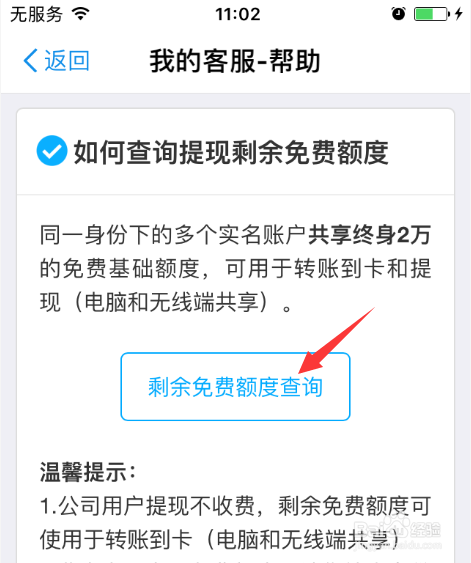The width and height of the screenshot is (471, 563).
Task: Tap the bold 共享终身2万 text
Action: 370,235
